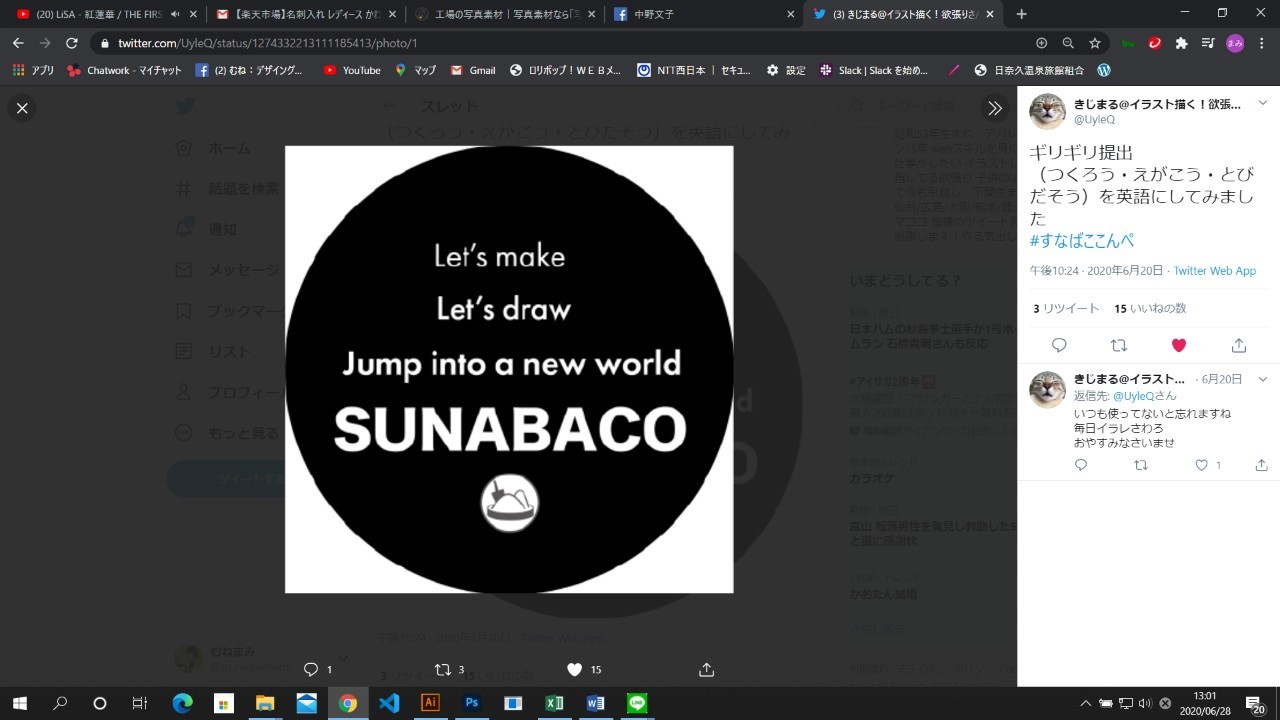1280x720 pixels.
Task: Switch to the 中野文子 Facebook tab
Action: [705, 14]
